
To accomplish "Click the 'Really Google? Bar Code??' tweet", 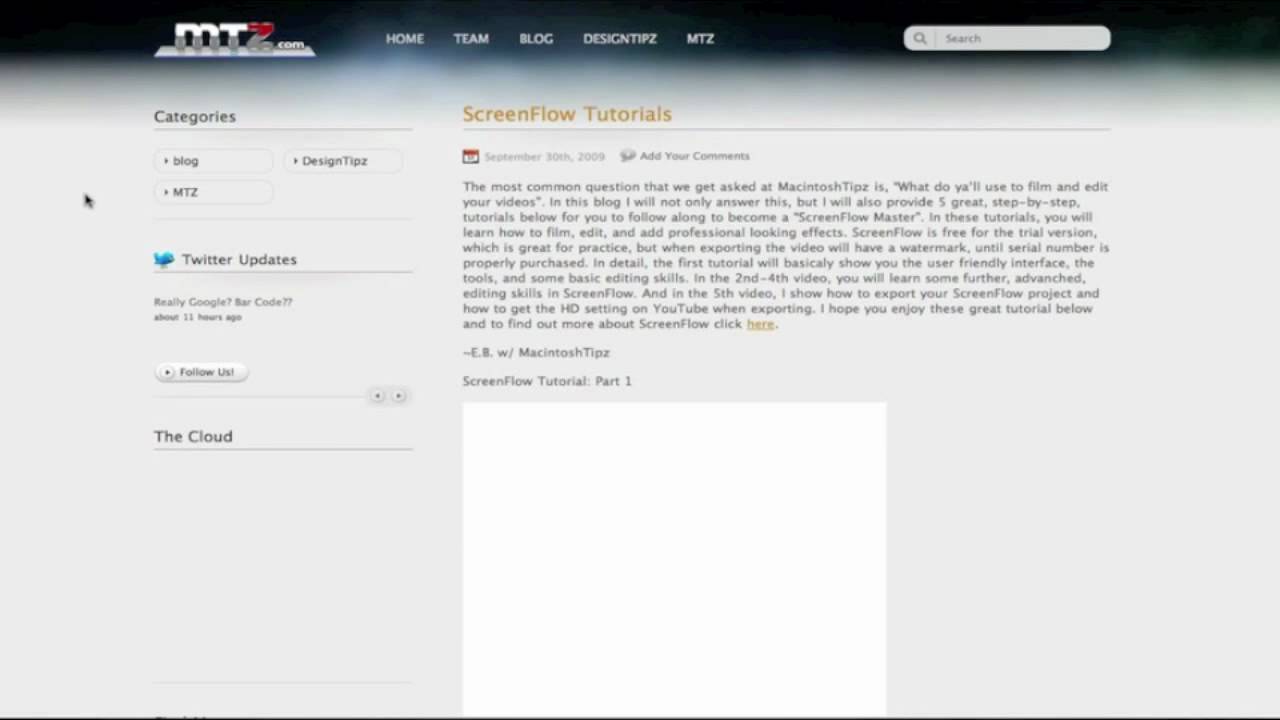I will 223,302.
